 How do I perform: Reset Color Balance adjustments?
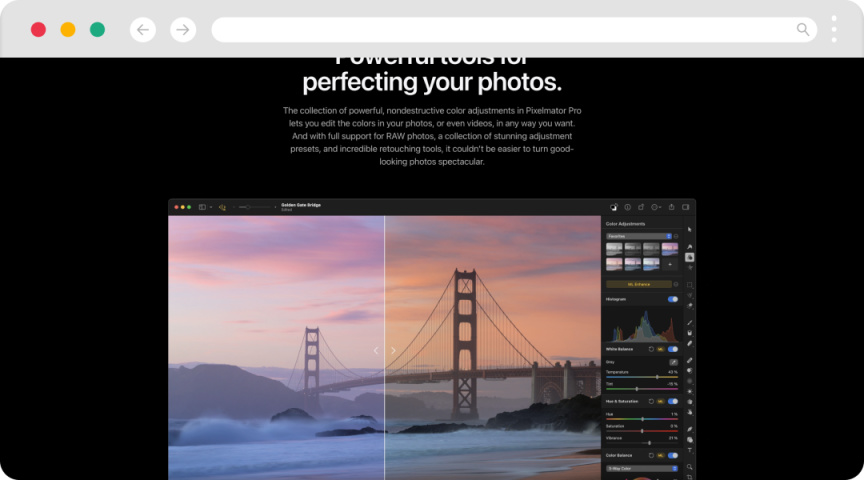pos(651,456)
